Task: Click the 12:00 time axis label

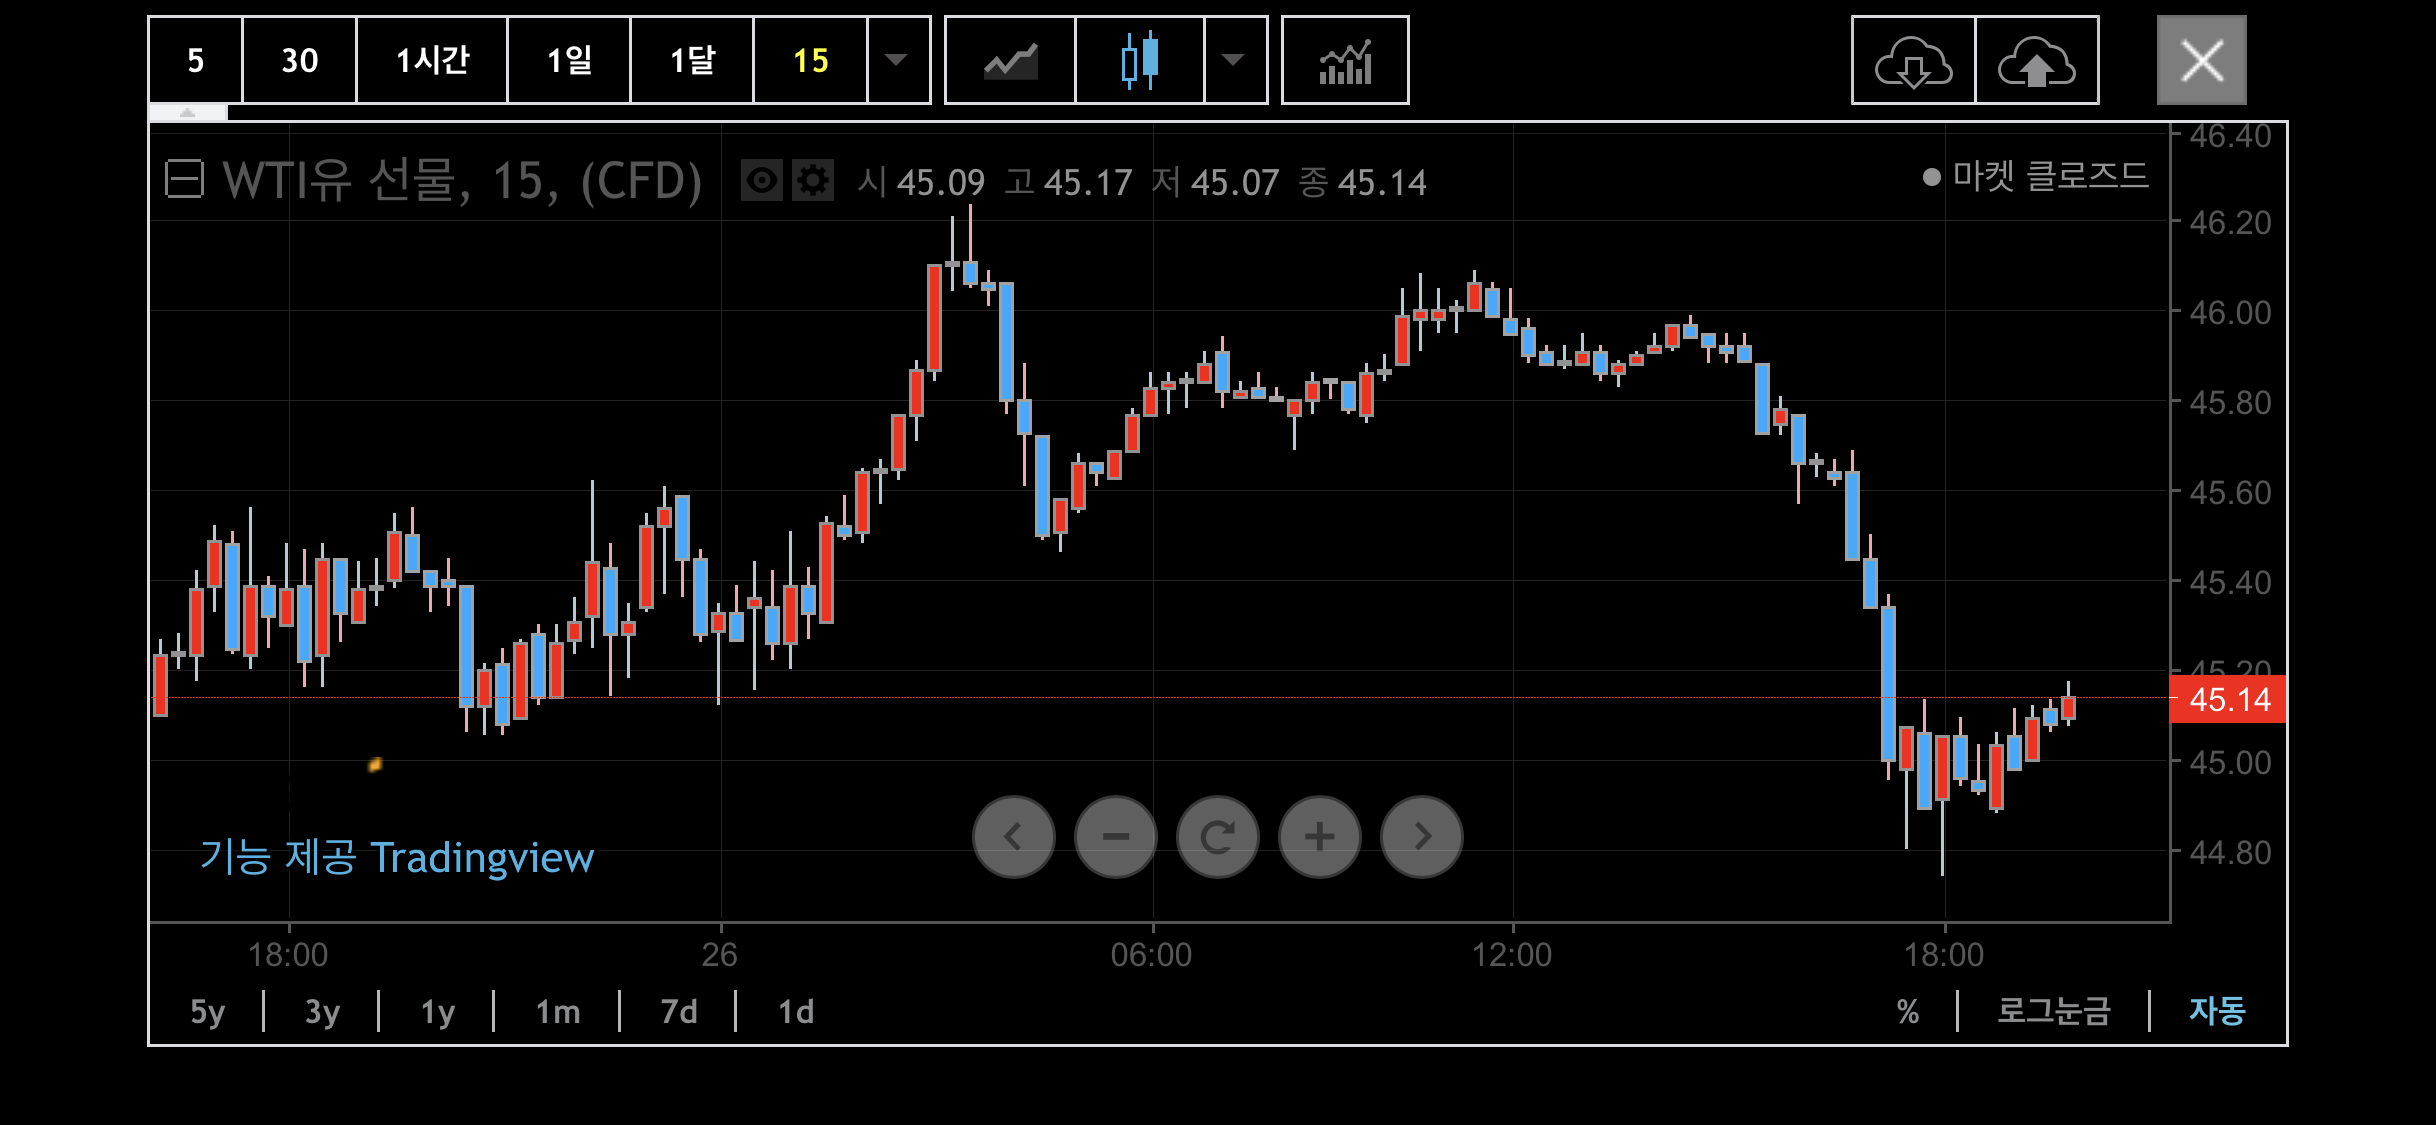Action: coord(1512,955)
